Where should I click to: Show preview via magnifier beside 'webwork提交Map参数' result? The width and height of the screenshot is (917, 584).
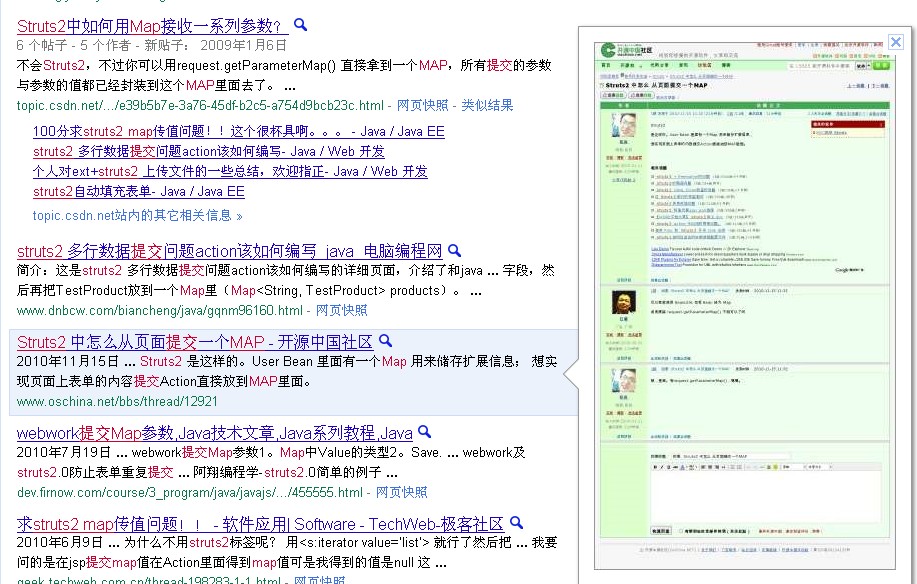pos(425,432)
